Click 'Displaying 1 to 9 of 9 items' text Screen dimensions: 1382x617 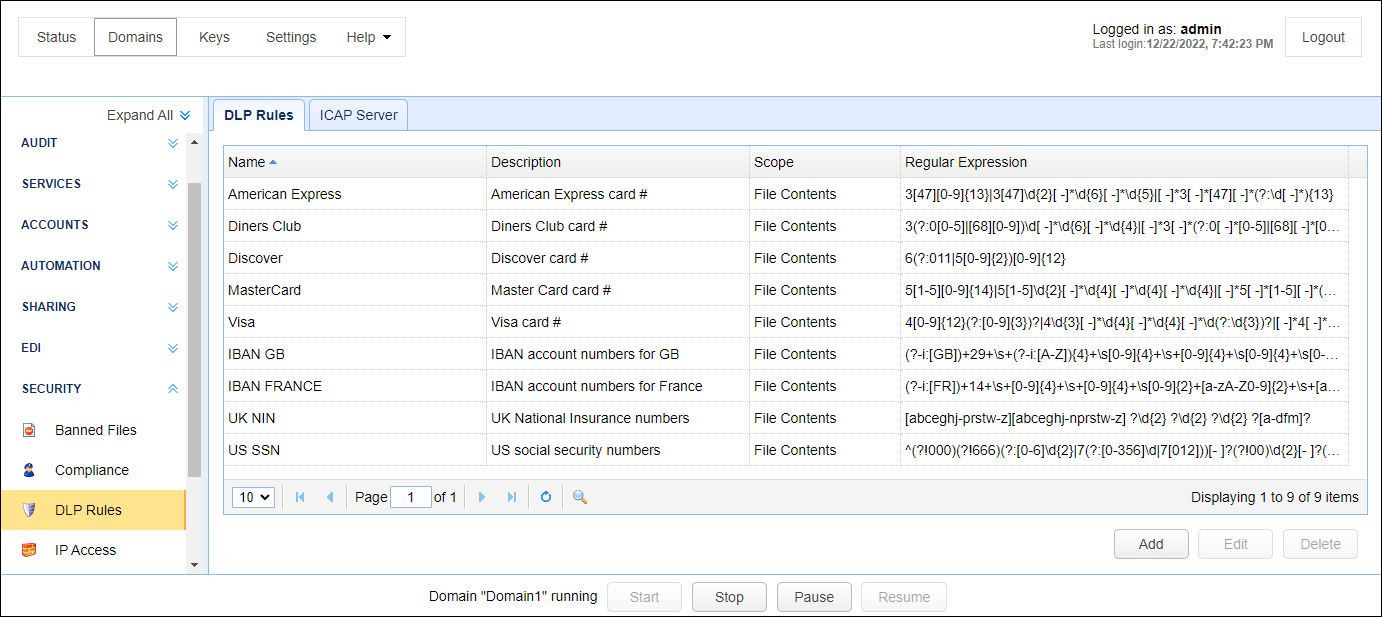coord(1275,497)
